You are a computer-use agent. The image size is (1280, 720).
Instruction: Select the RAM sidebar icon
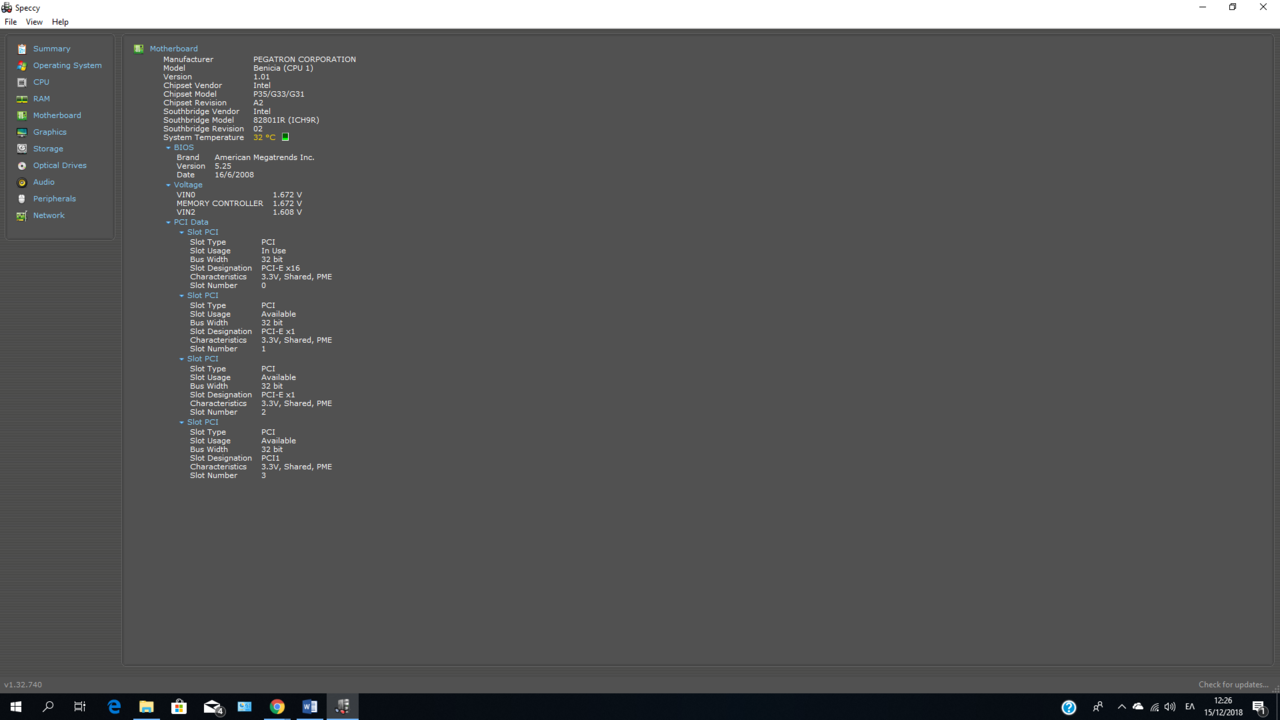coord(22,99)
